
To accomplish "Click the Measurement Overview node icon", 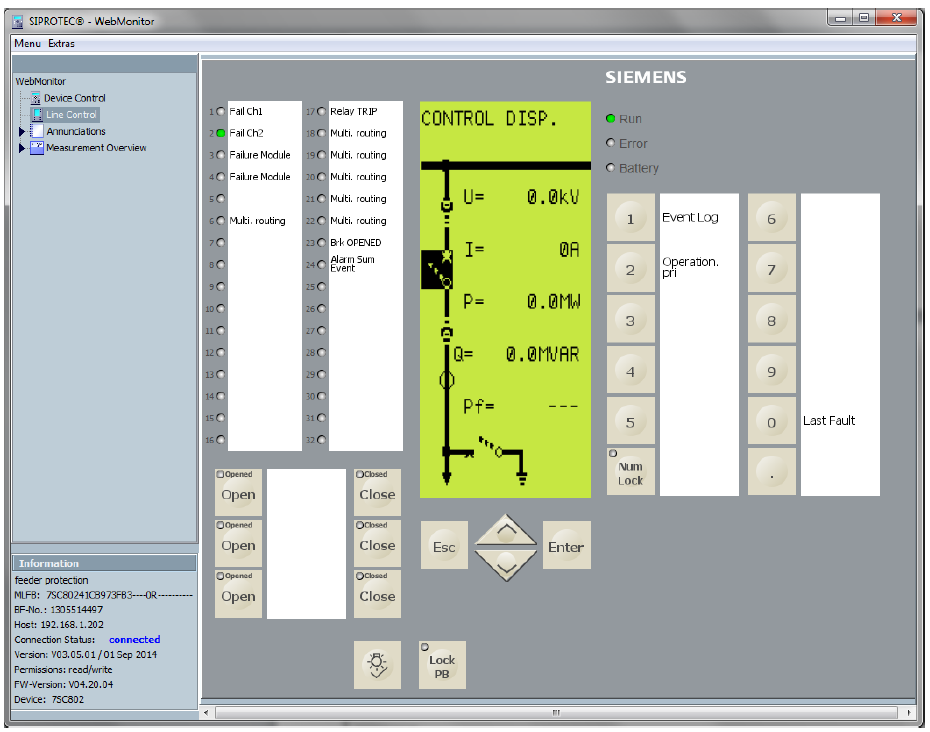I will click(x=37, y=148).
